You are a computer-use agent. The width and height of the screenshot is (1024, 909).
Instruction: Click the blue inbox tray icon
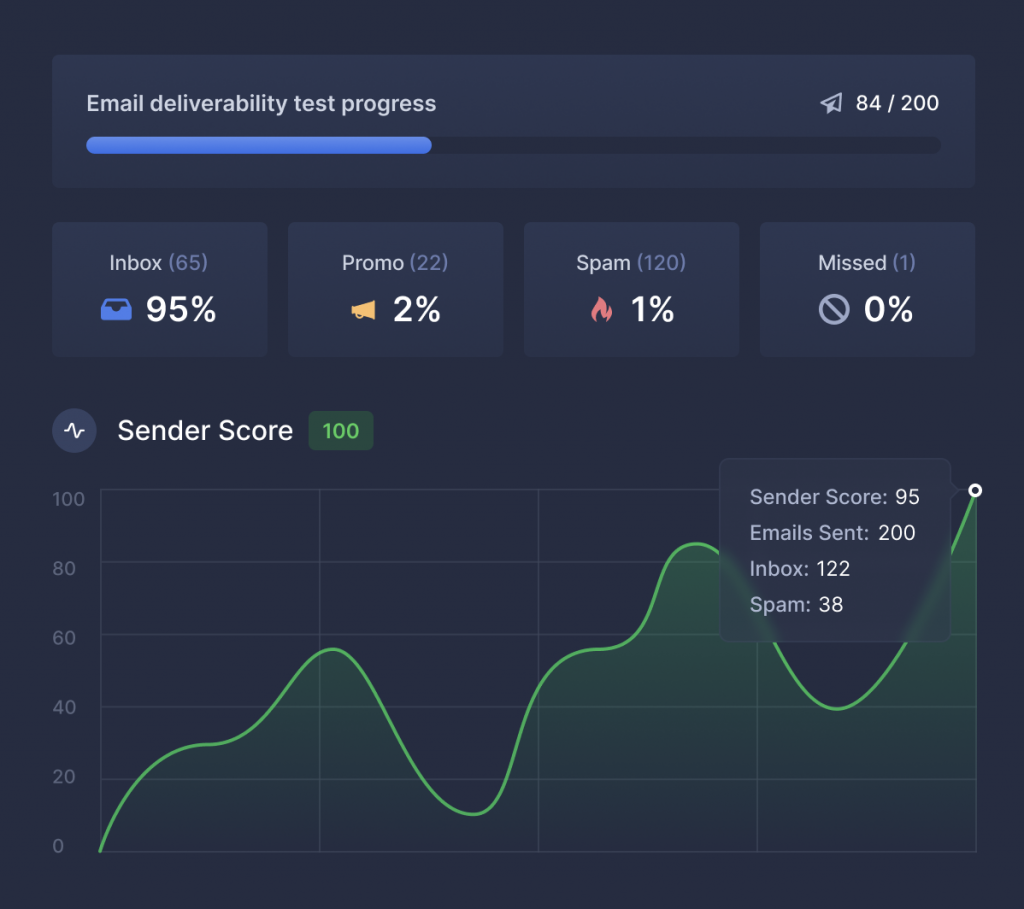coord(116,310)
